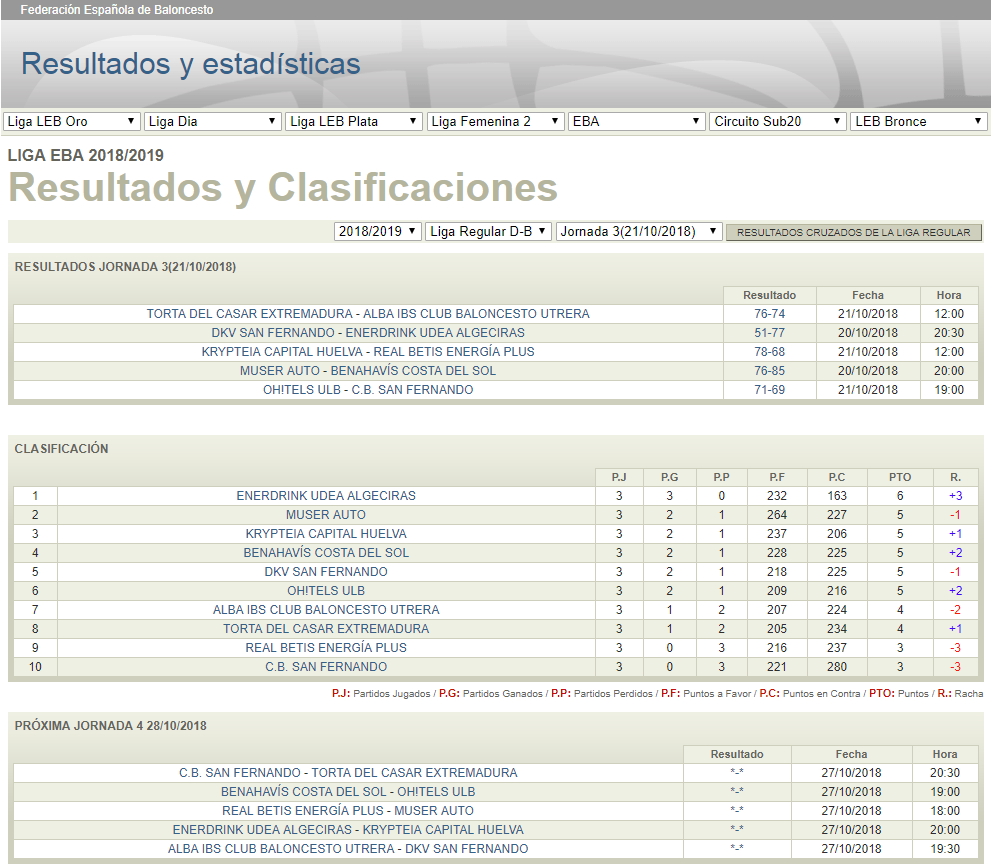Click Federación Española de Baloncesto header text
The height and width of the screenshot is (867, 993).
[x=117, y=10]
